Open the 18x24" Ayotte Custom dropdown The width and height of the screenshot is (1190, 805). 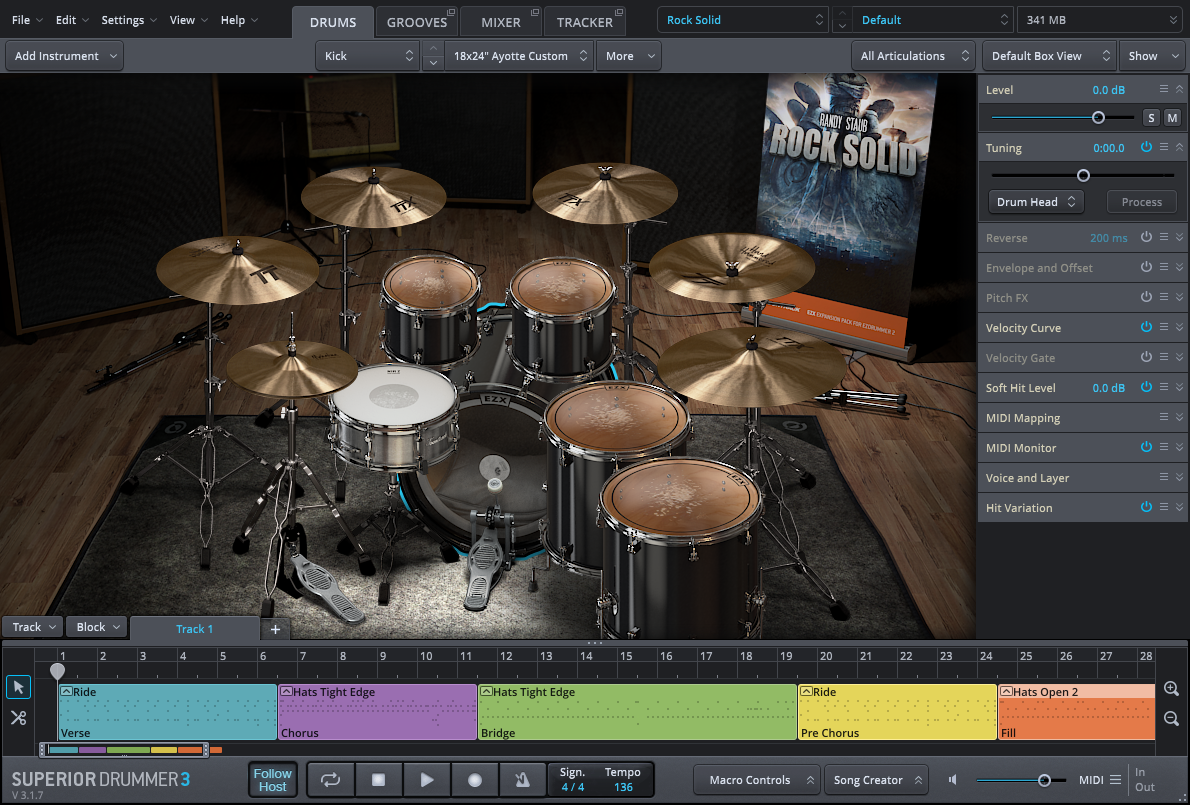pos(519,56)
